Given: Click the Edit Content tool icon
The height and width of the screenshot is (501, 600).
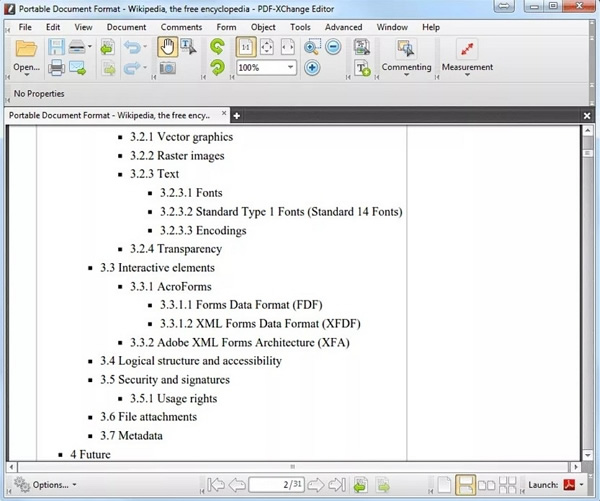Looking at the screenshot, I should 362,47.
